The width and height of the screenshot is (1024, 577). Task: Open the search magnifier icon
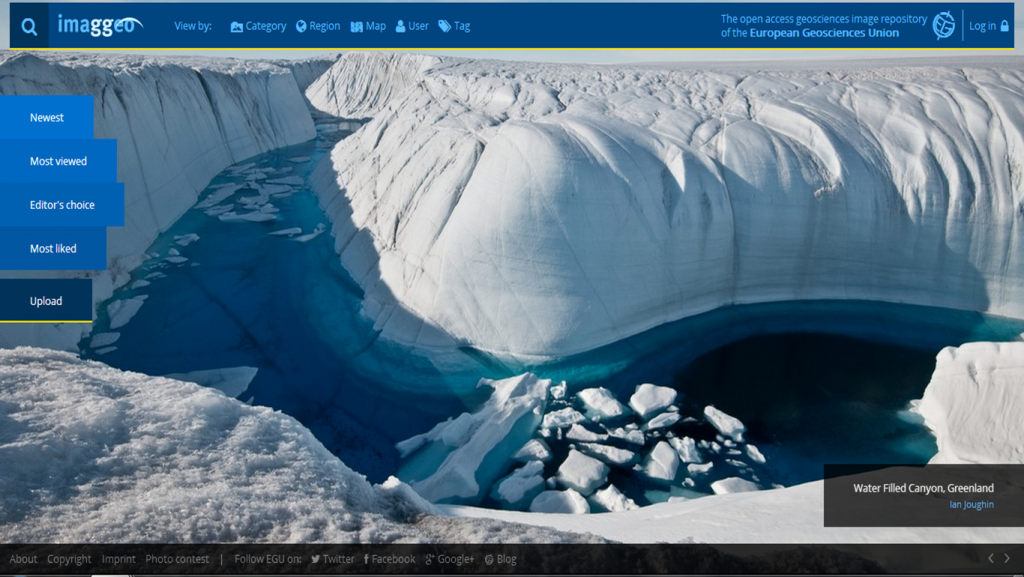[x=29, y=27]
